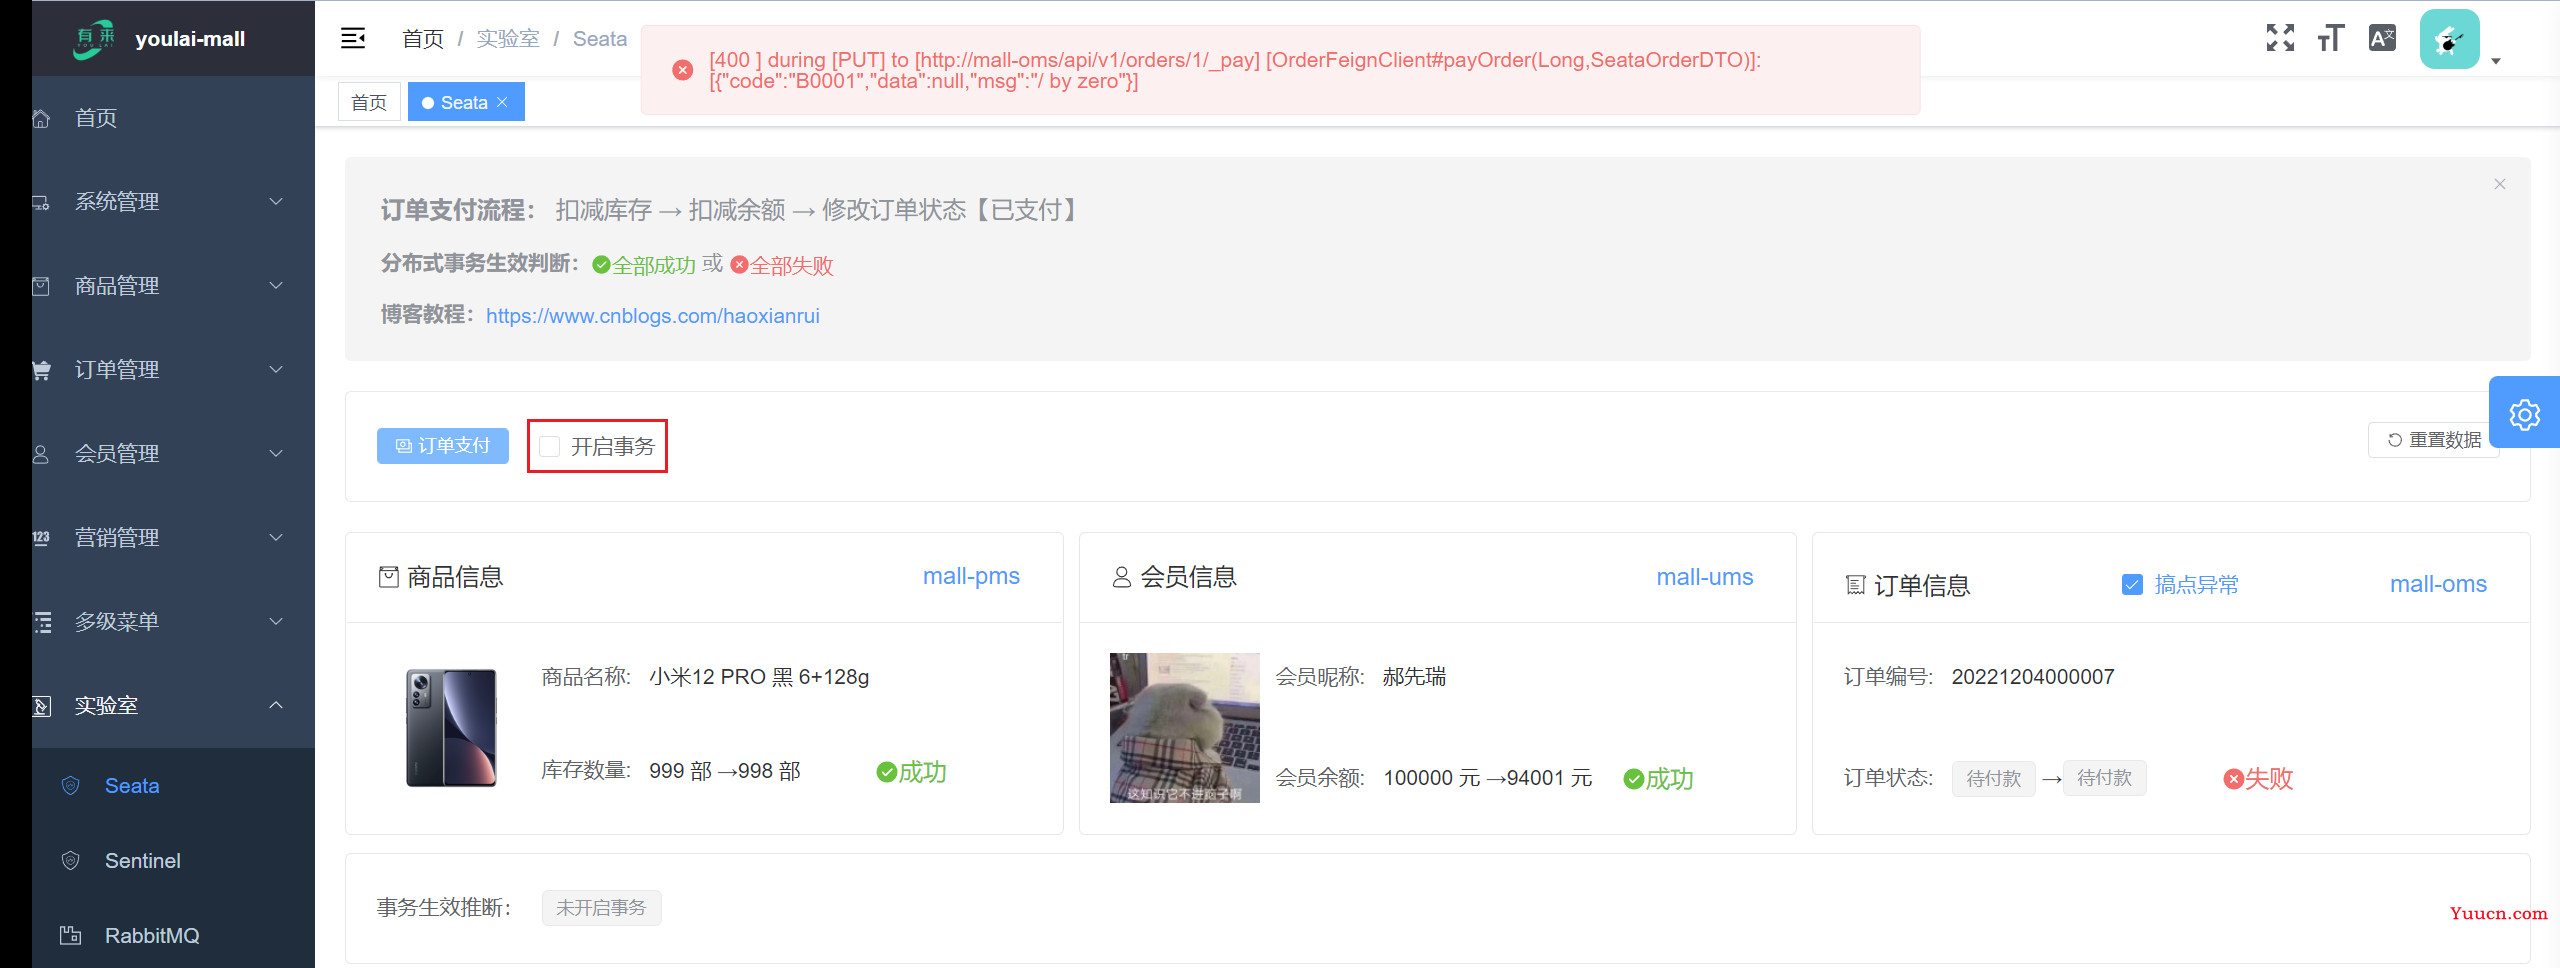Click the 订单信息 card document icon

point(1855,585)
